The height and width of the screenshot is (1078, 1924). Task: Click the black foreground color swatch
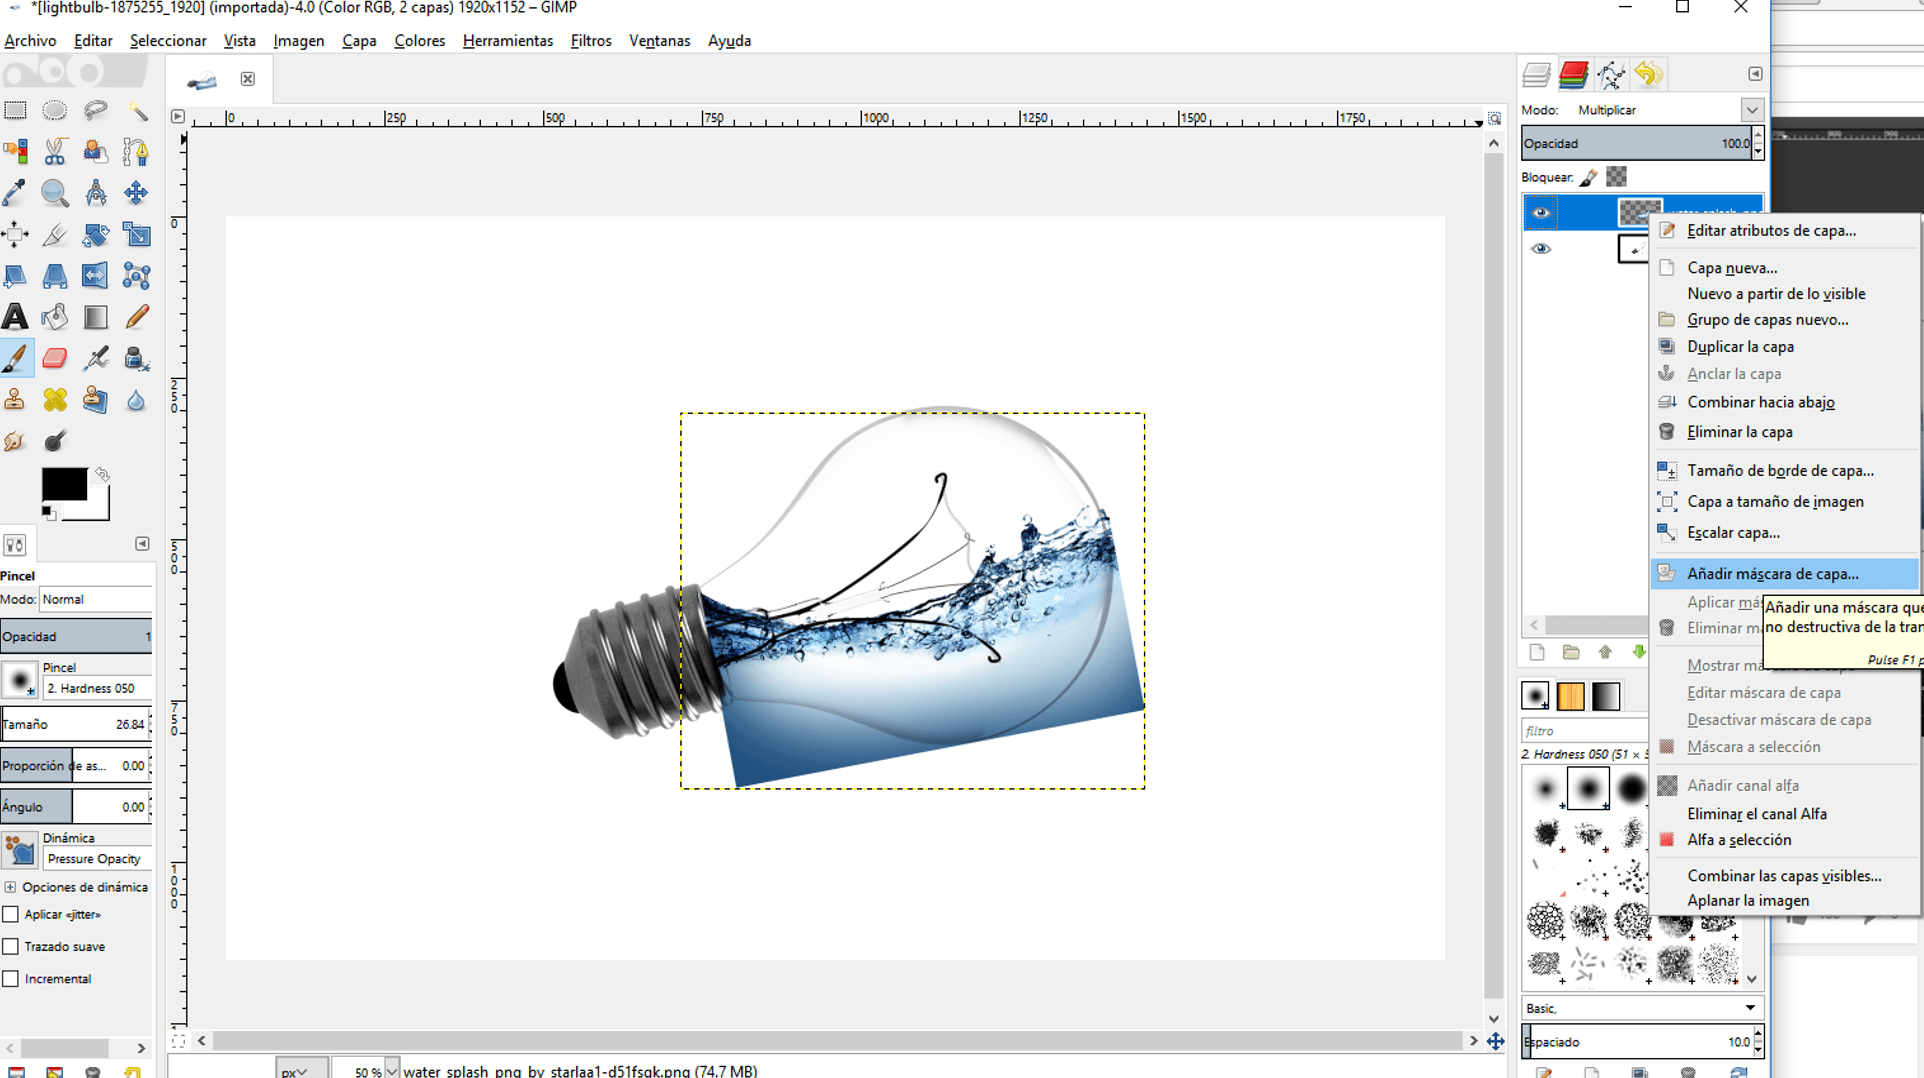point(63,484)
